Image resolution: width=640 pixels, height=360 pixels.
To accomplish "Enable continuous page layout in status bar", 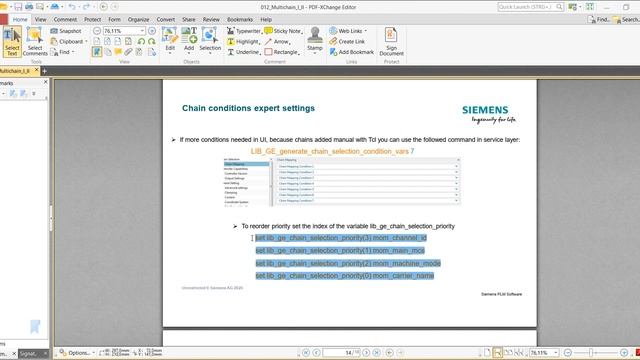I will tap(498, 353).
